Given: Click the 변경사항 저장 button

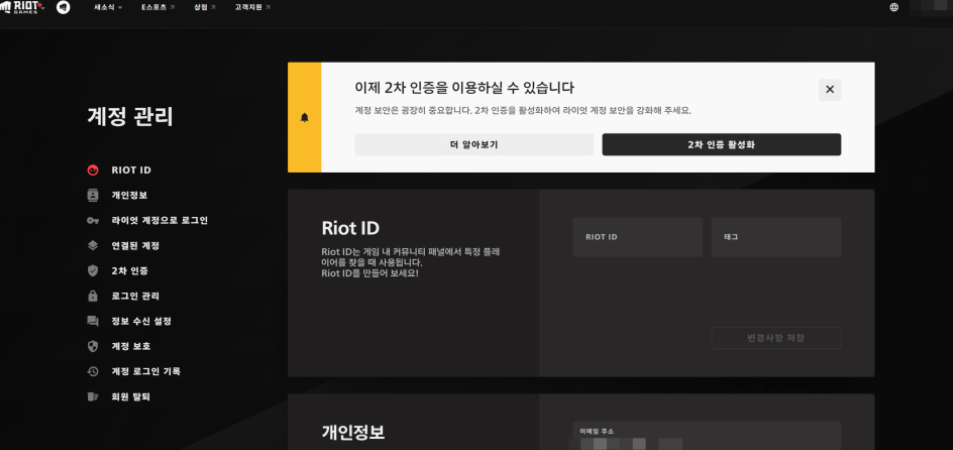Looking at the screenshot, I should (x=776, y=338).
